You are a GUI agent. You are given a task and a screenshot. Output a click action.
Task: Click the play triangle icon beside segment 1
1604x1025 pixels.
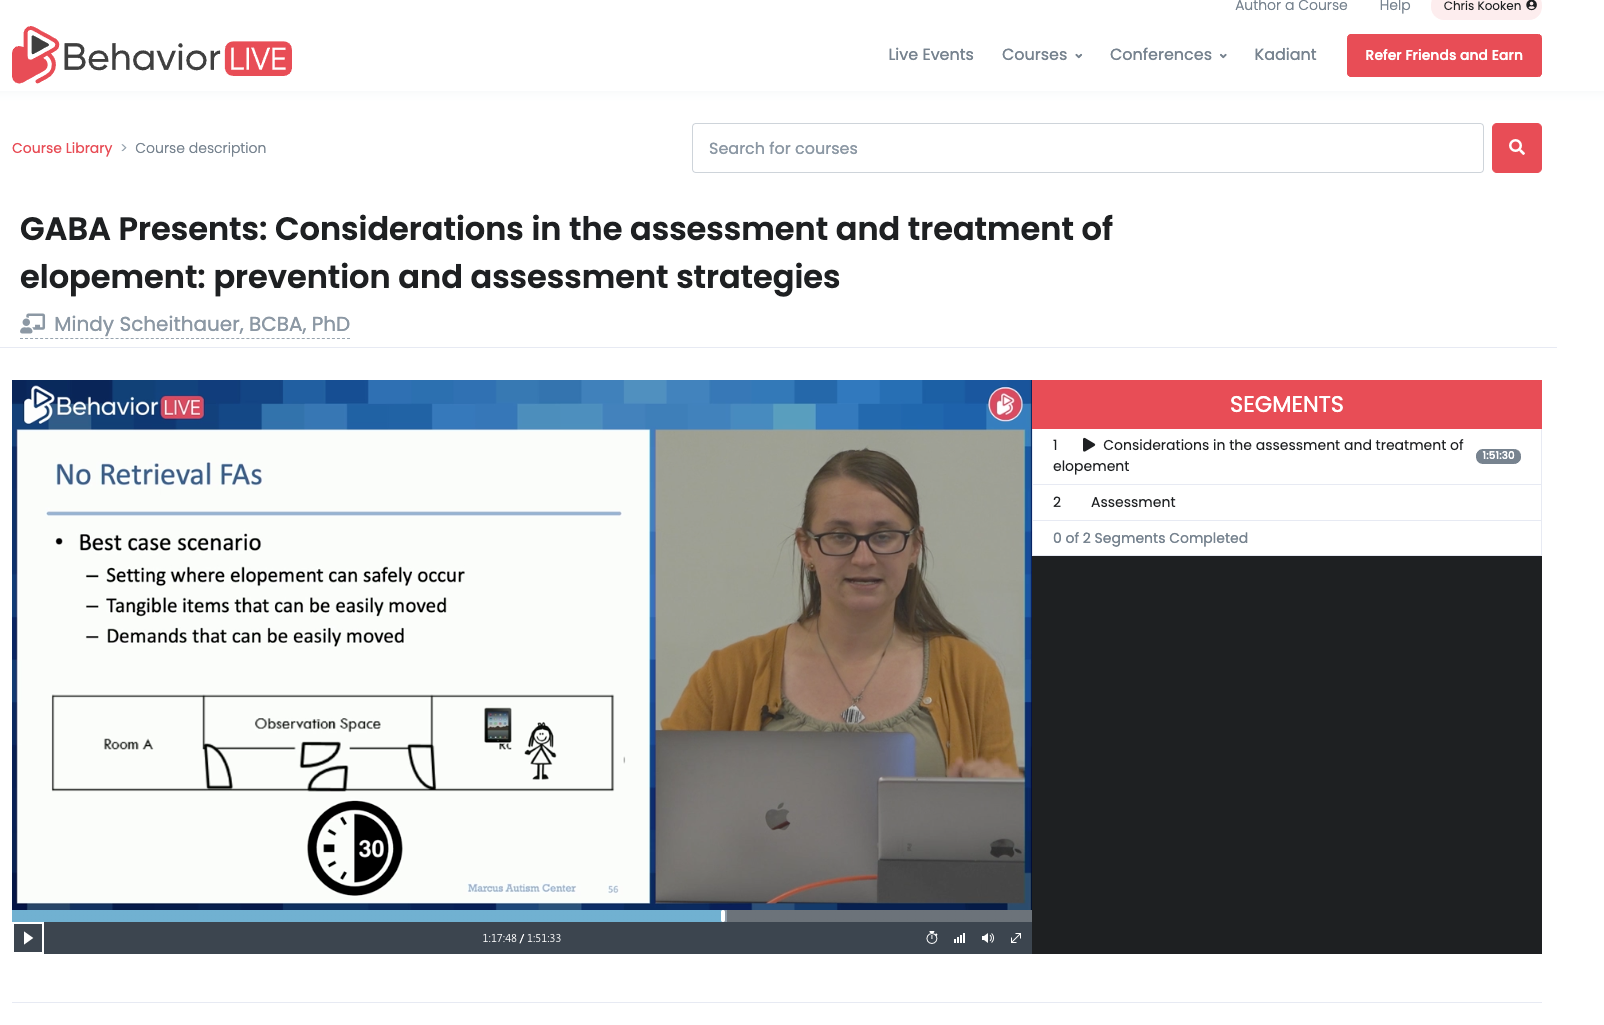click(x=1089, y=445)
